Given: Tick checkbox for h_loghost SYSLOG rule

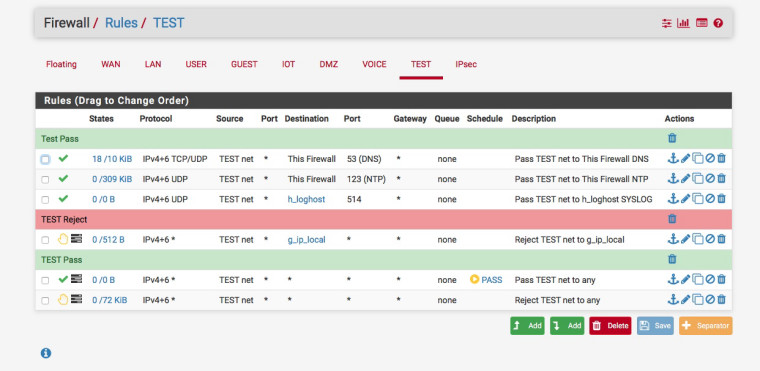Looking at the screenshot, I should point(45,199).
